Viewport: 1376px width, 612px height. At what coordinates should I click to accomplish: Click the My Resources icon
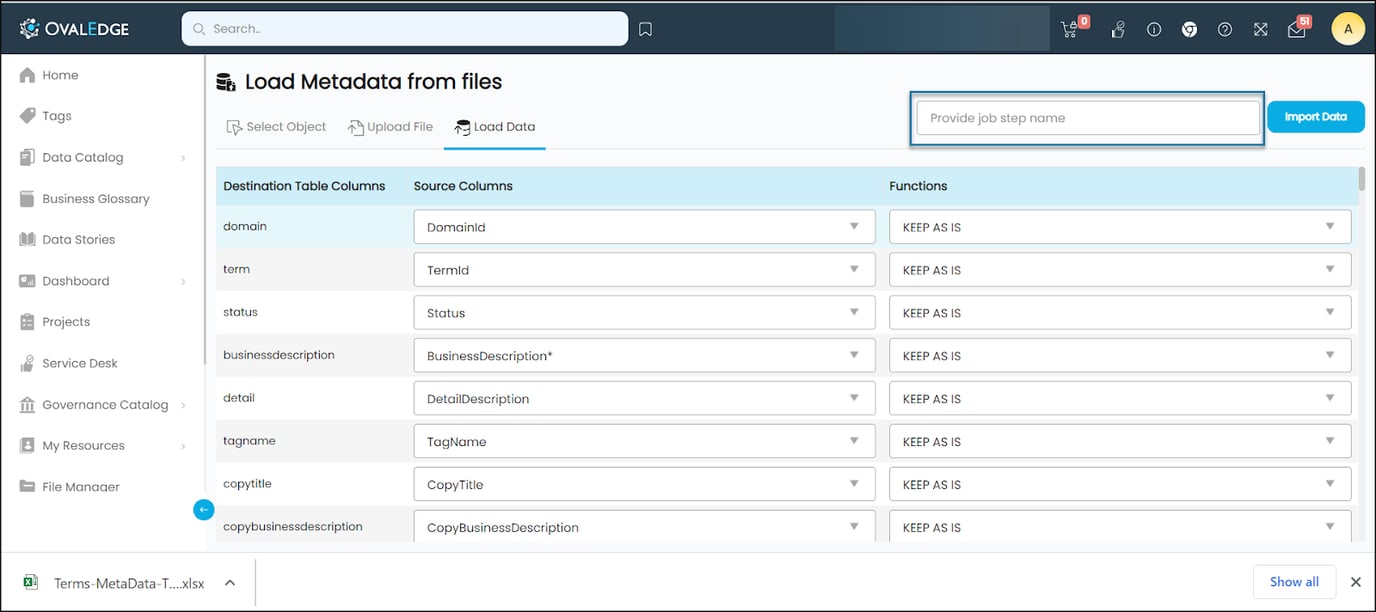pyautogui.click(x=27, y=446)
